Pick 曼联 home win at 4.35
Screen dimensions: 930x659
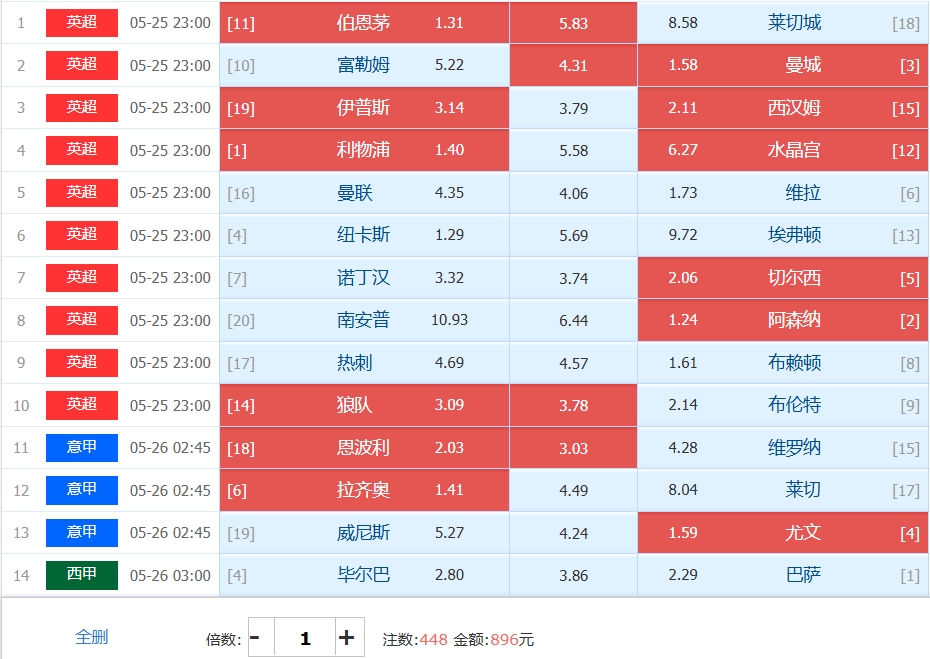(364, 193)
